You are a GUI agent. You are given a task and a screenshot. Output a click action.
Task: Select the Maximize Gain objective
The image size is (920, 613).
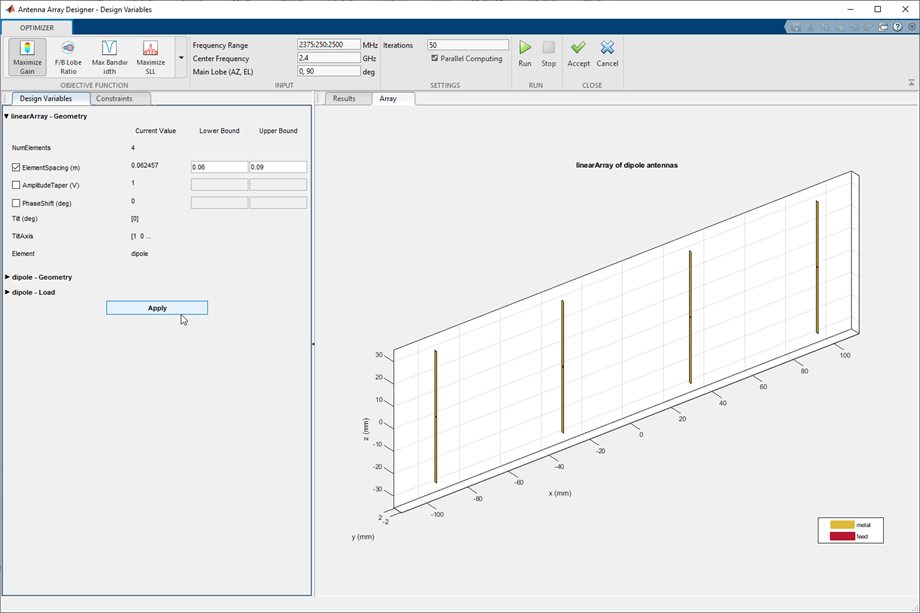point(27,57)
